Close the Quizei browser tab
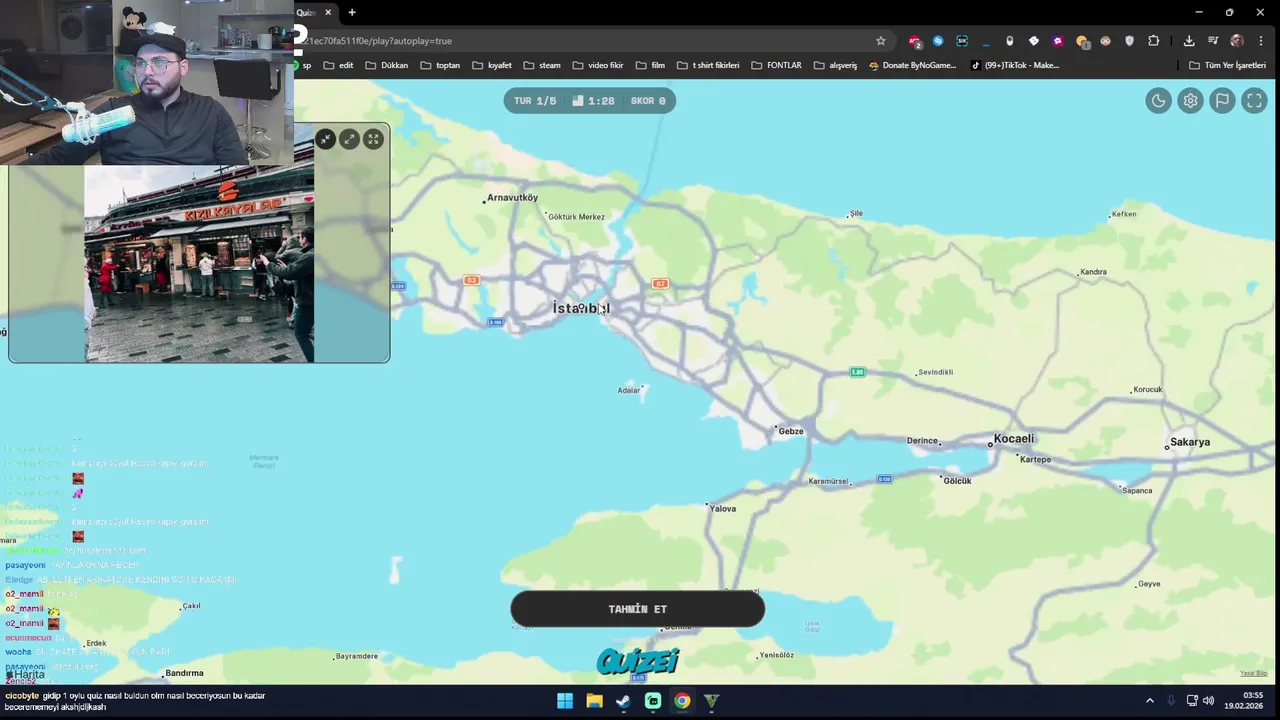 click(x=327, y=12)
